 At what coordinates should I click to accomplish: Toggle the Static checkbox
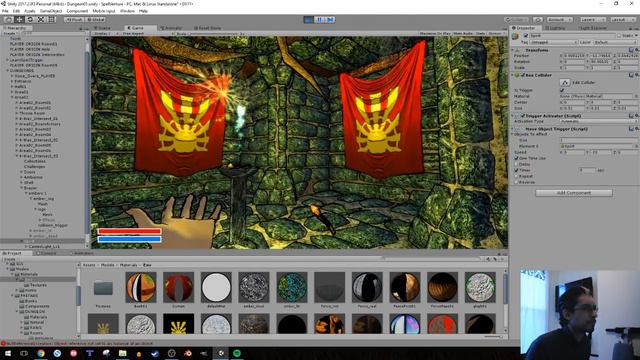click(619, 36)
